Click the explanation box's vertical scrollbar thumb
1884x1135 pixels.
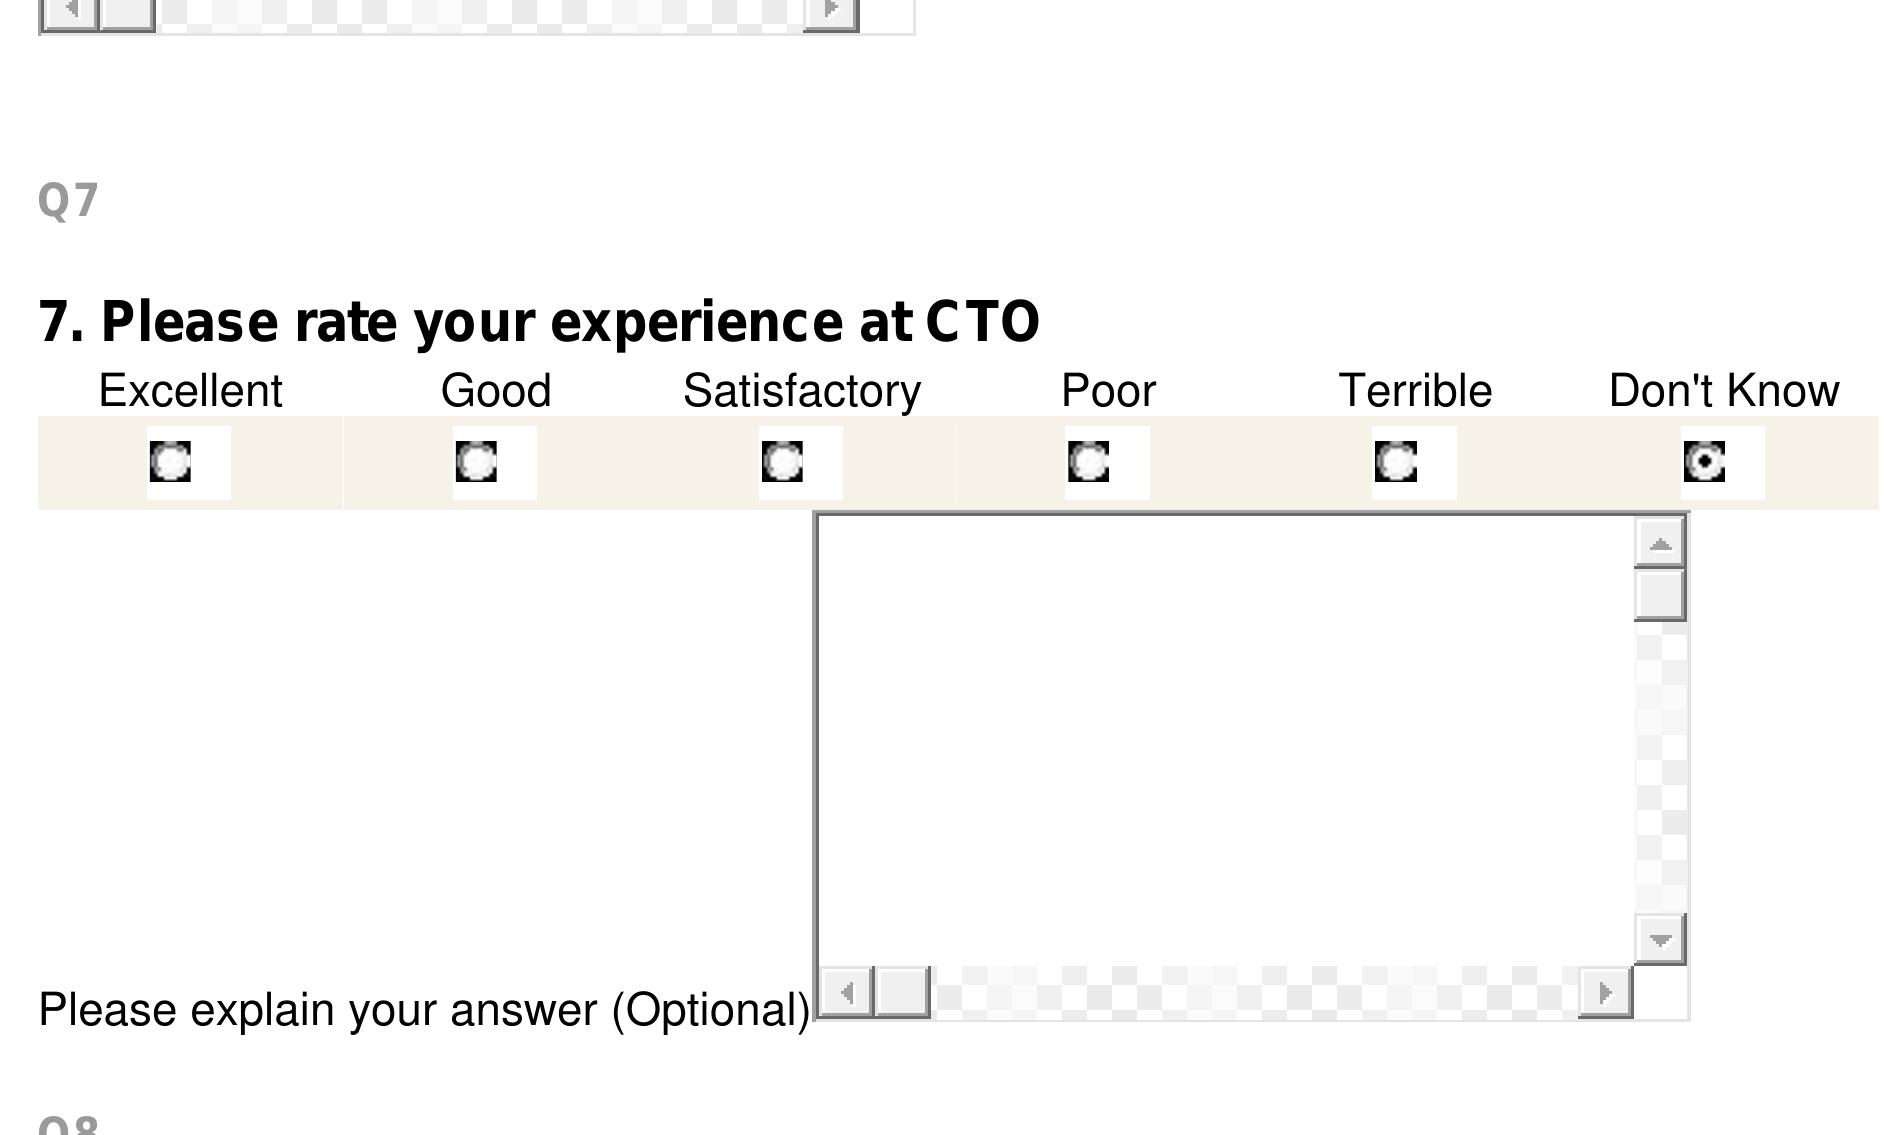pyautogui.click(x=1660, y=594)
